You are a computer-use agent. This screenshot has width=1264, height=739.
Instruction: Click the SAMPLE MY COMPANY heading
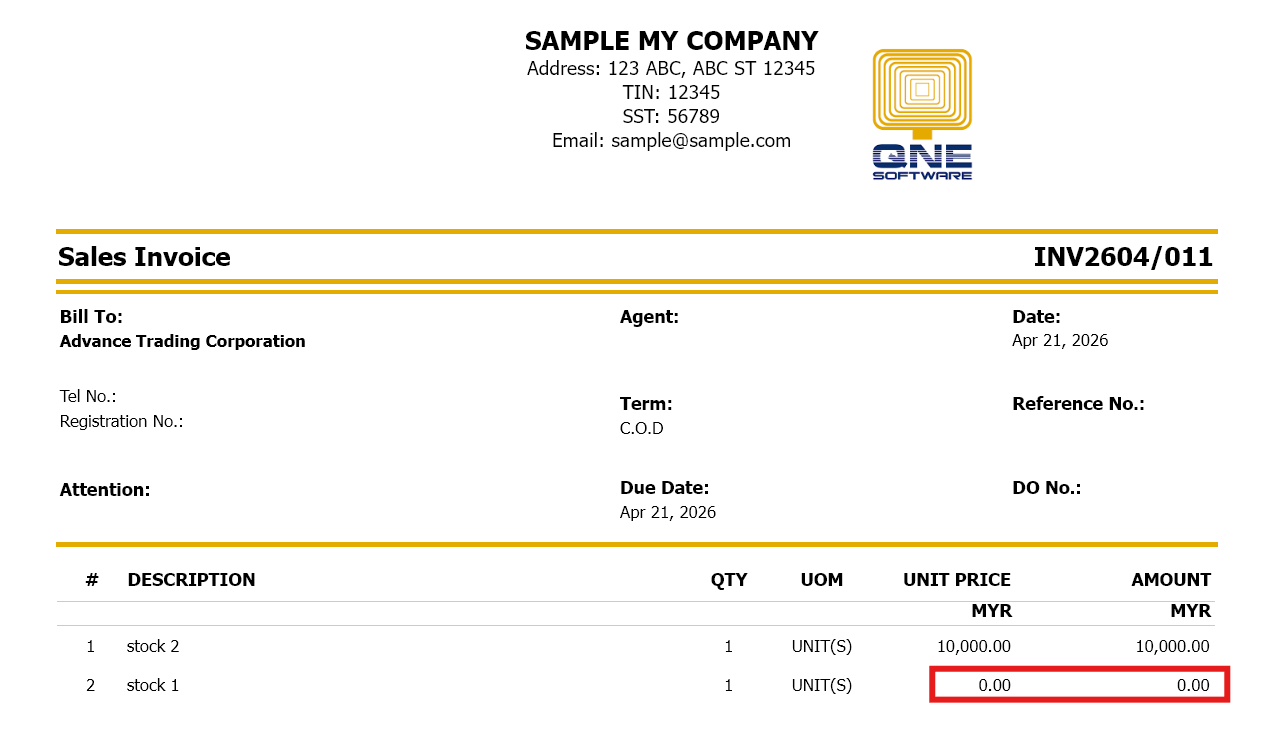[671, 41]
